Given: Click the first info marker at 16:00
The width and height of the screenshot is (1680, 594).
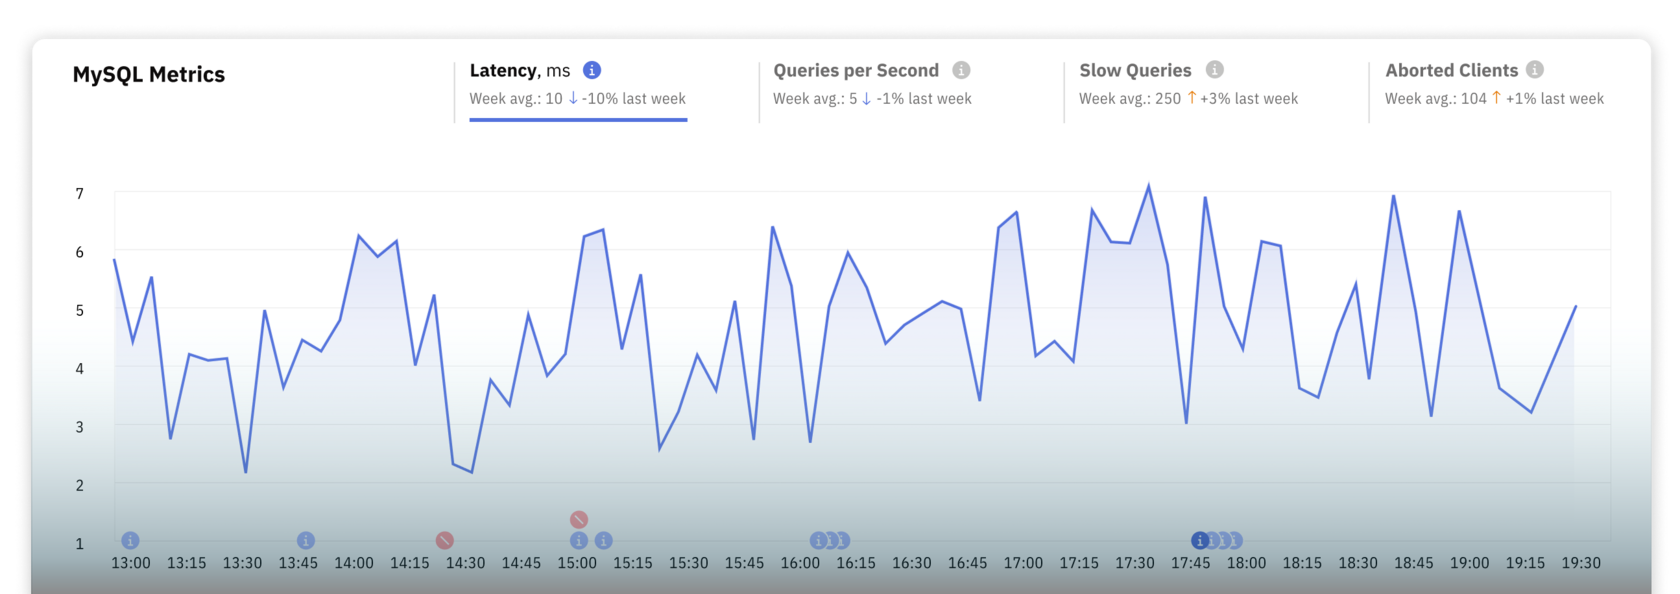Looking at the screenshot, I should pyautogui.click(x=818, y=540).
